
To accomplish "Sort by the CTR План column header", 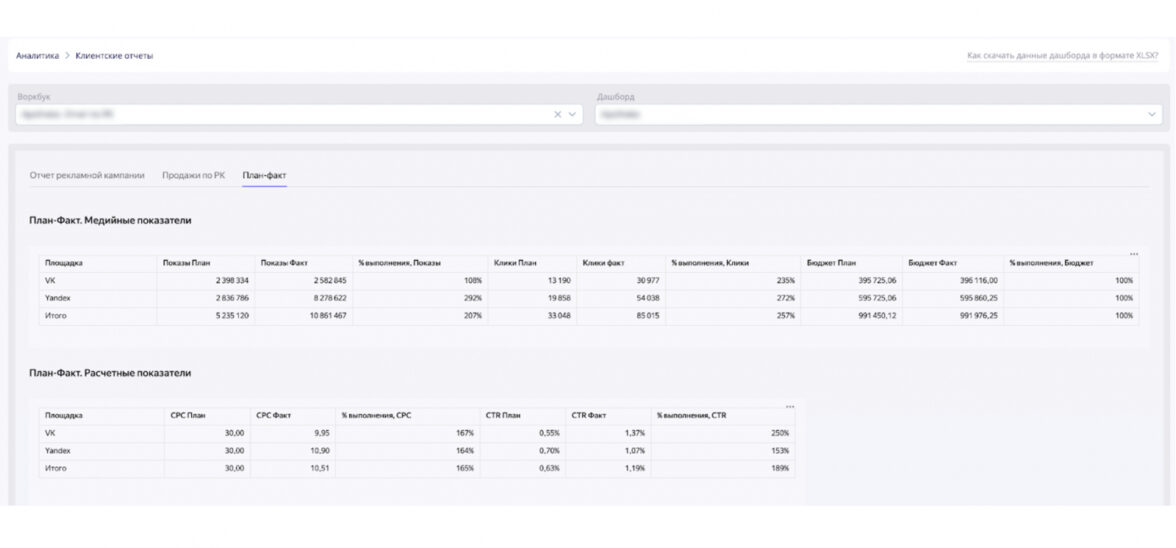I will pyautogui.click(x=503, y=415).
